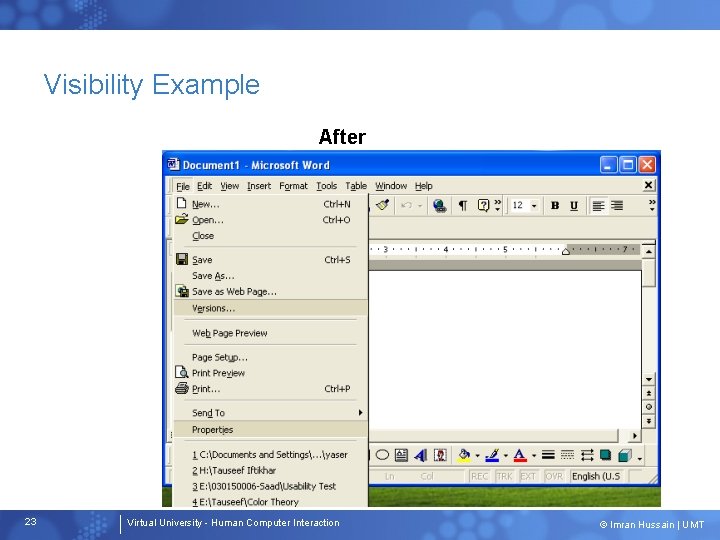
Task: Open recent file 3 Usability Test
Action: pyautogui.click(x=270, y=486)
